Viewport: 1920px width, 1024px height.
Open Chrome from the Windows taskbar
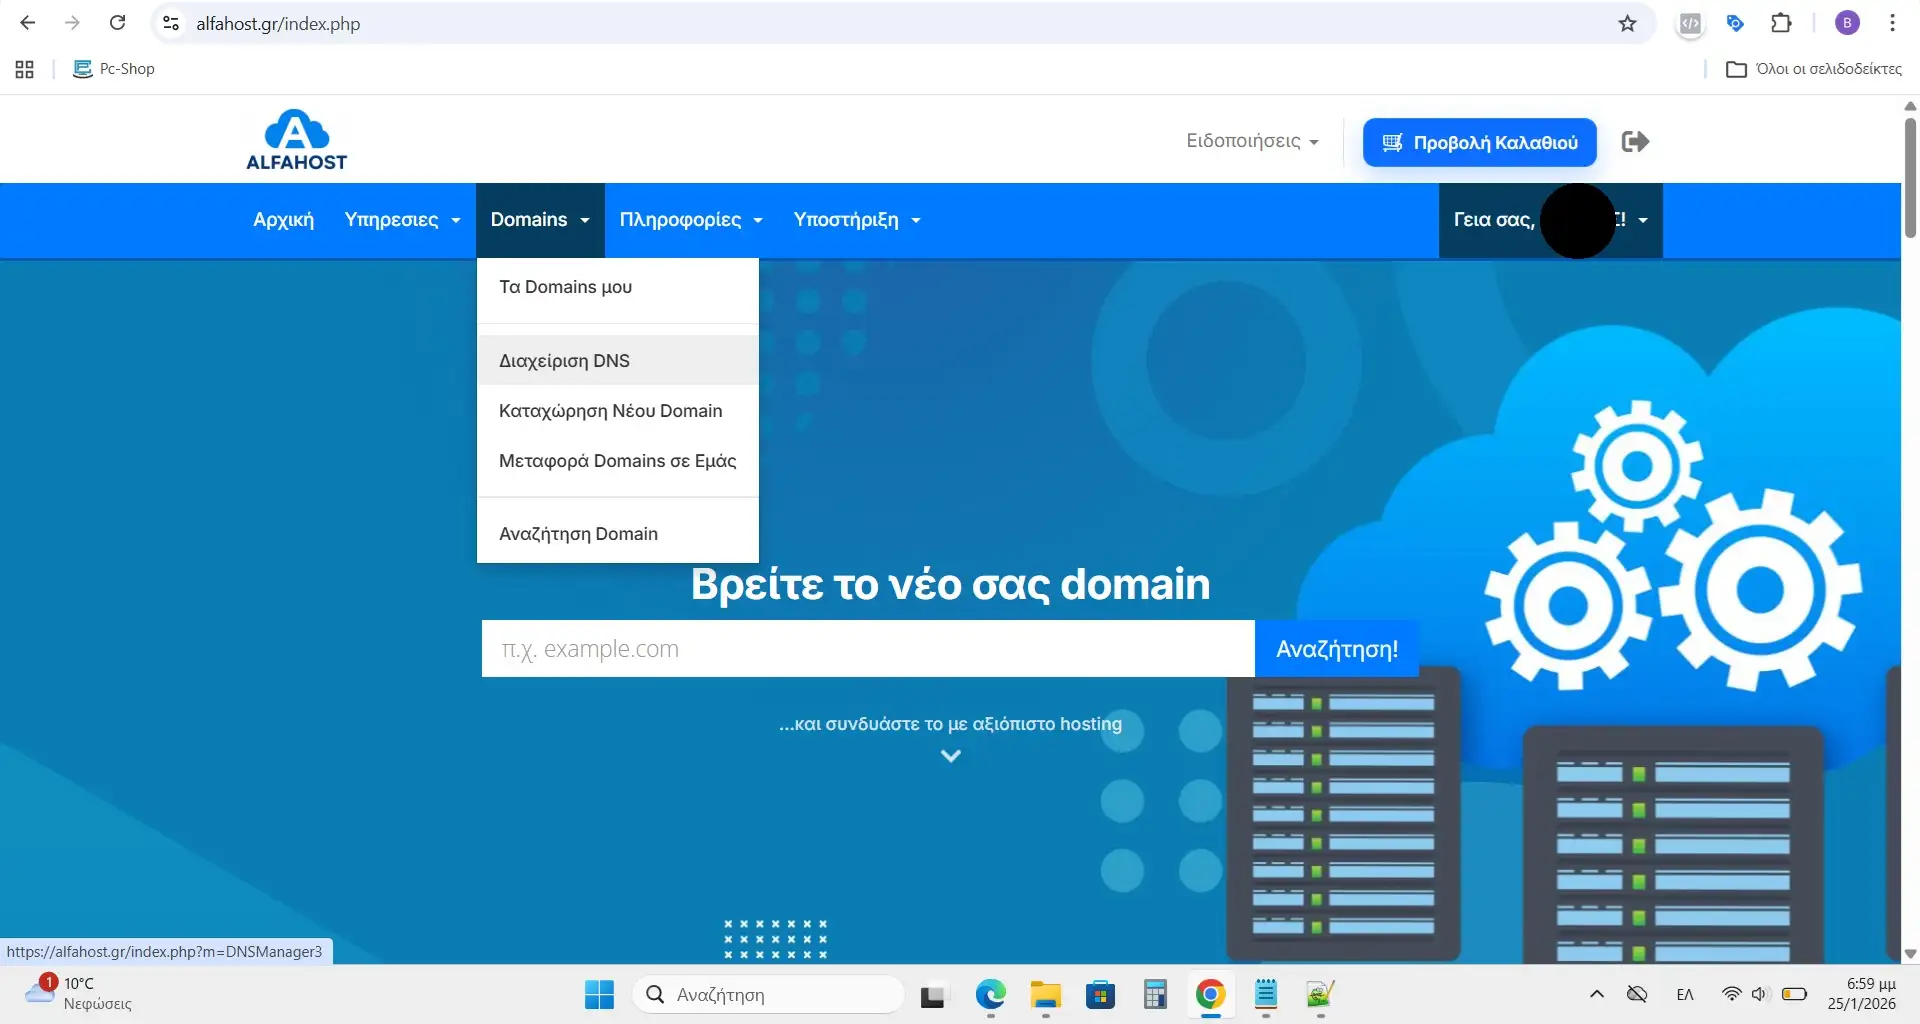1210,995
